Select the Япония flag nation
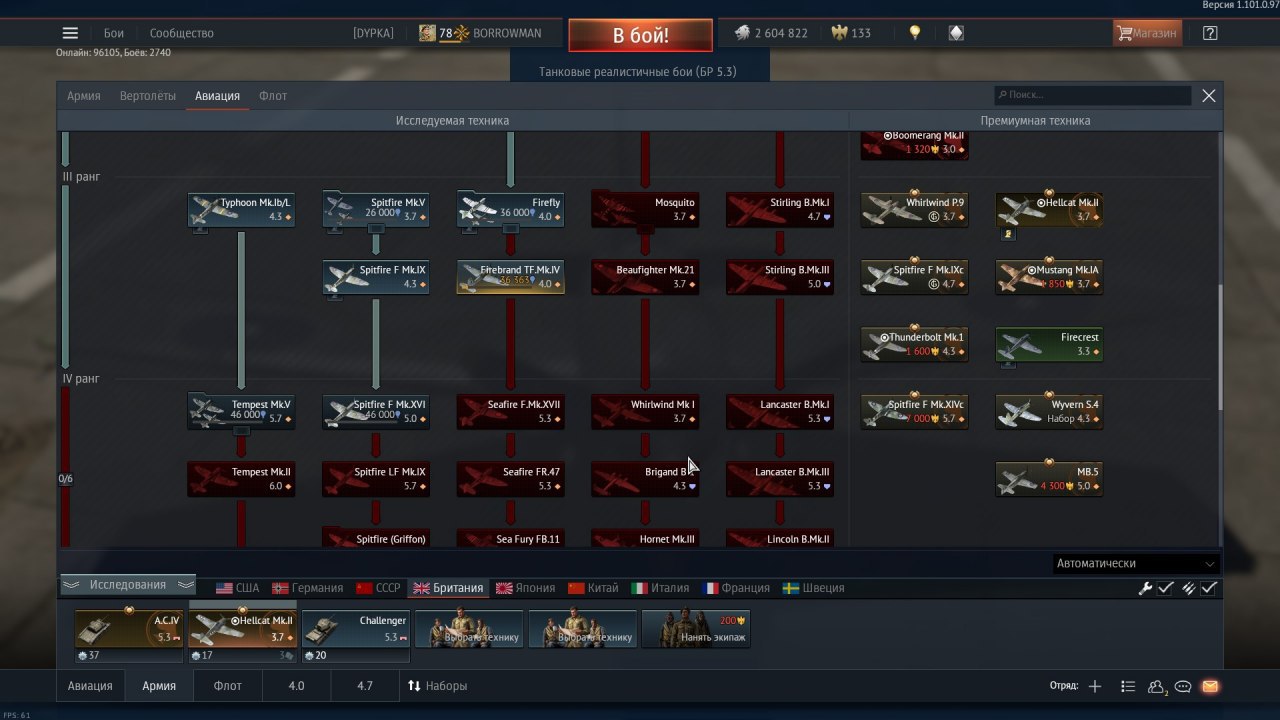This screenshot has width=1280, height=720. coord(526,588)
